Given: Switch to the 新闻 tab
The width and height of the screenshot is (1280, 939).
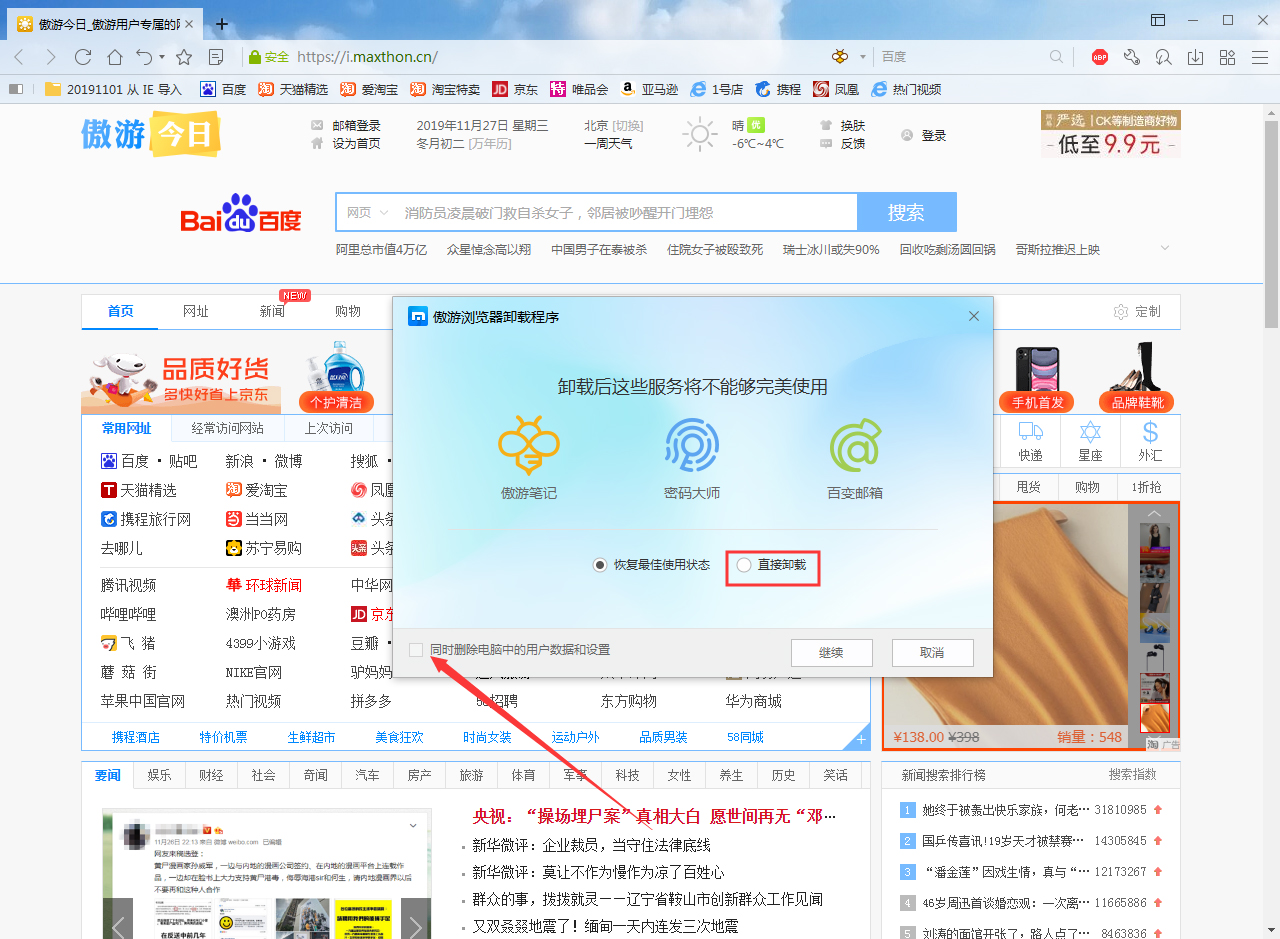Looking at the screenshot, I should pyautogui.click(x=271, y=311).
